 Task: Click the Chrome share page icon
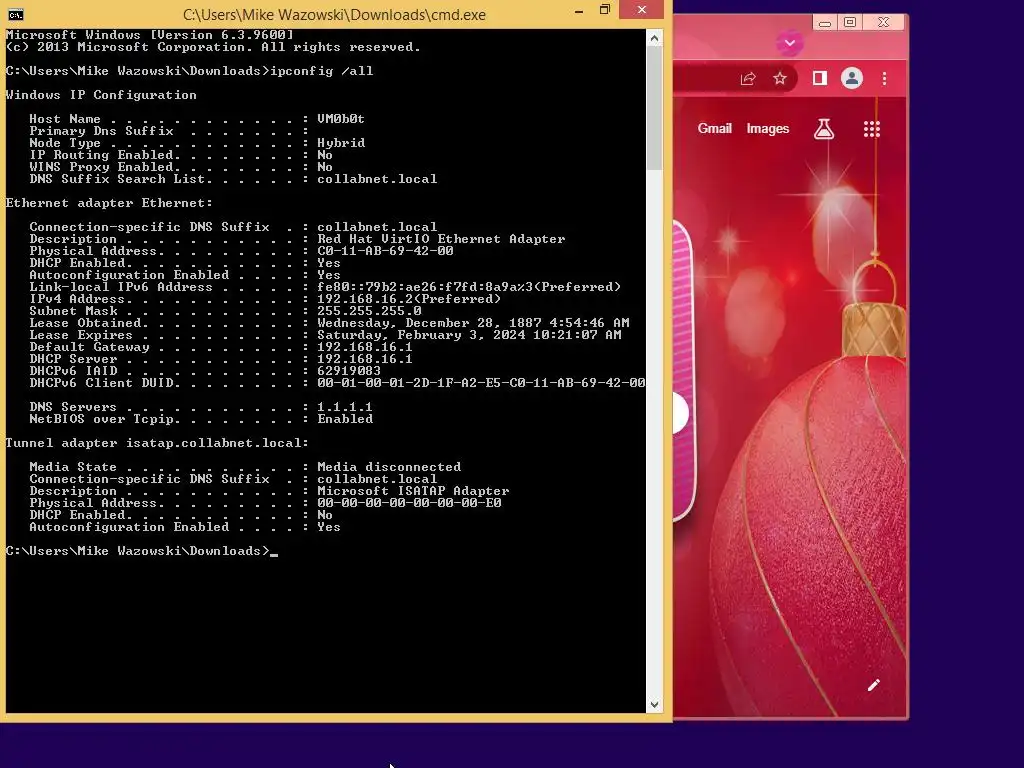[748, 79]
